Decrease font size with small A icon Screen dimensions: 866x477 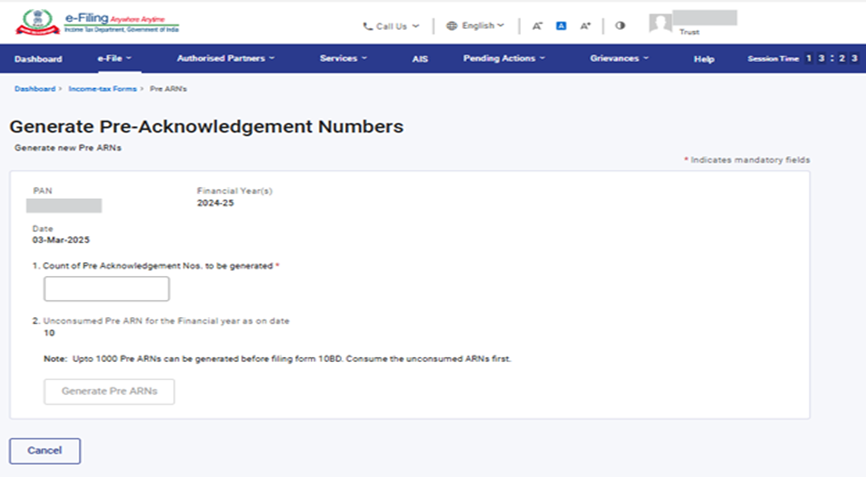(537, 26)
